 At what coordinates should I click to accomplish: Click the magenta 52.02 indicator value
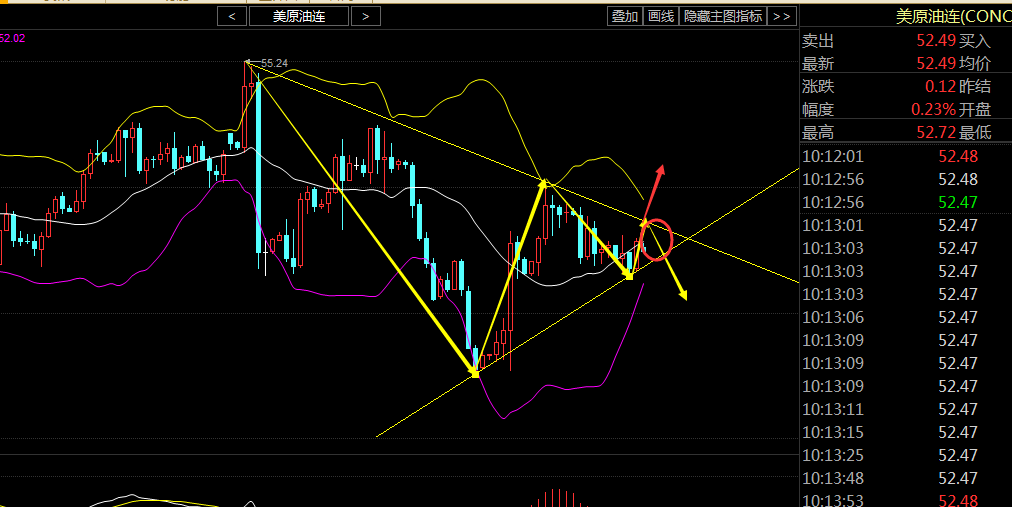click(13, 38)
